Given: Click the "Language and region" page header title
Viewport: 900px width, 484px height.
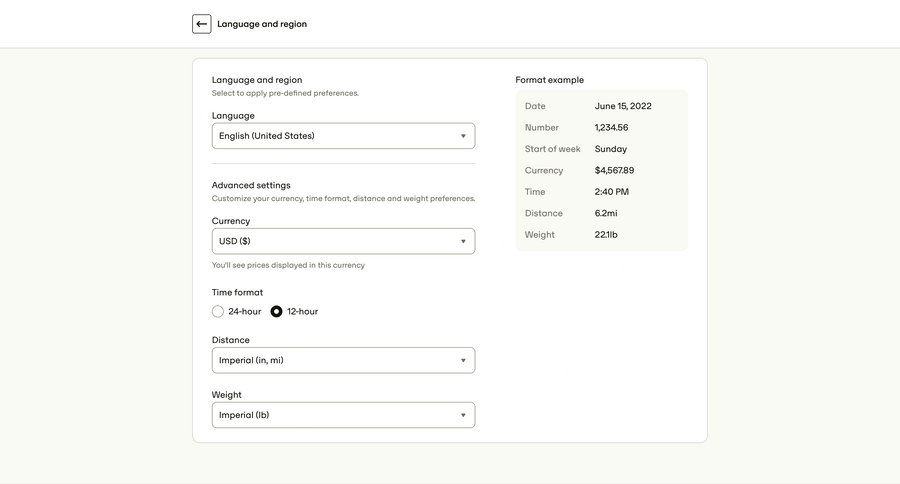Looking at the screenshot, I should (262, 24).
